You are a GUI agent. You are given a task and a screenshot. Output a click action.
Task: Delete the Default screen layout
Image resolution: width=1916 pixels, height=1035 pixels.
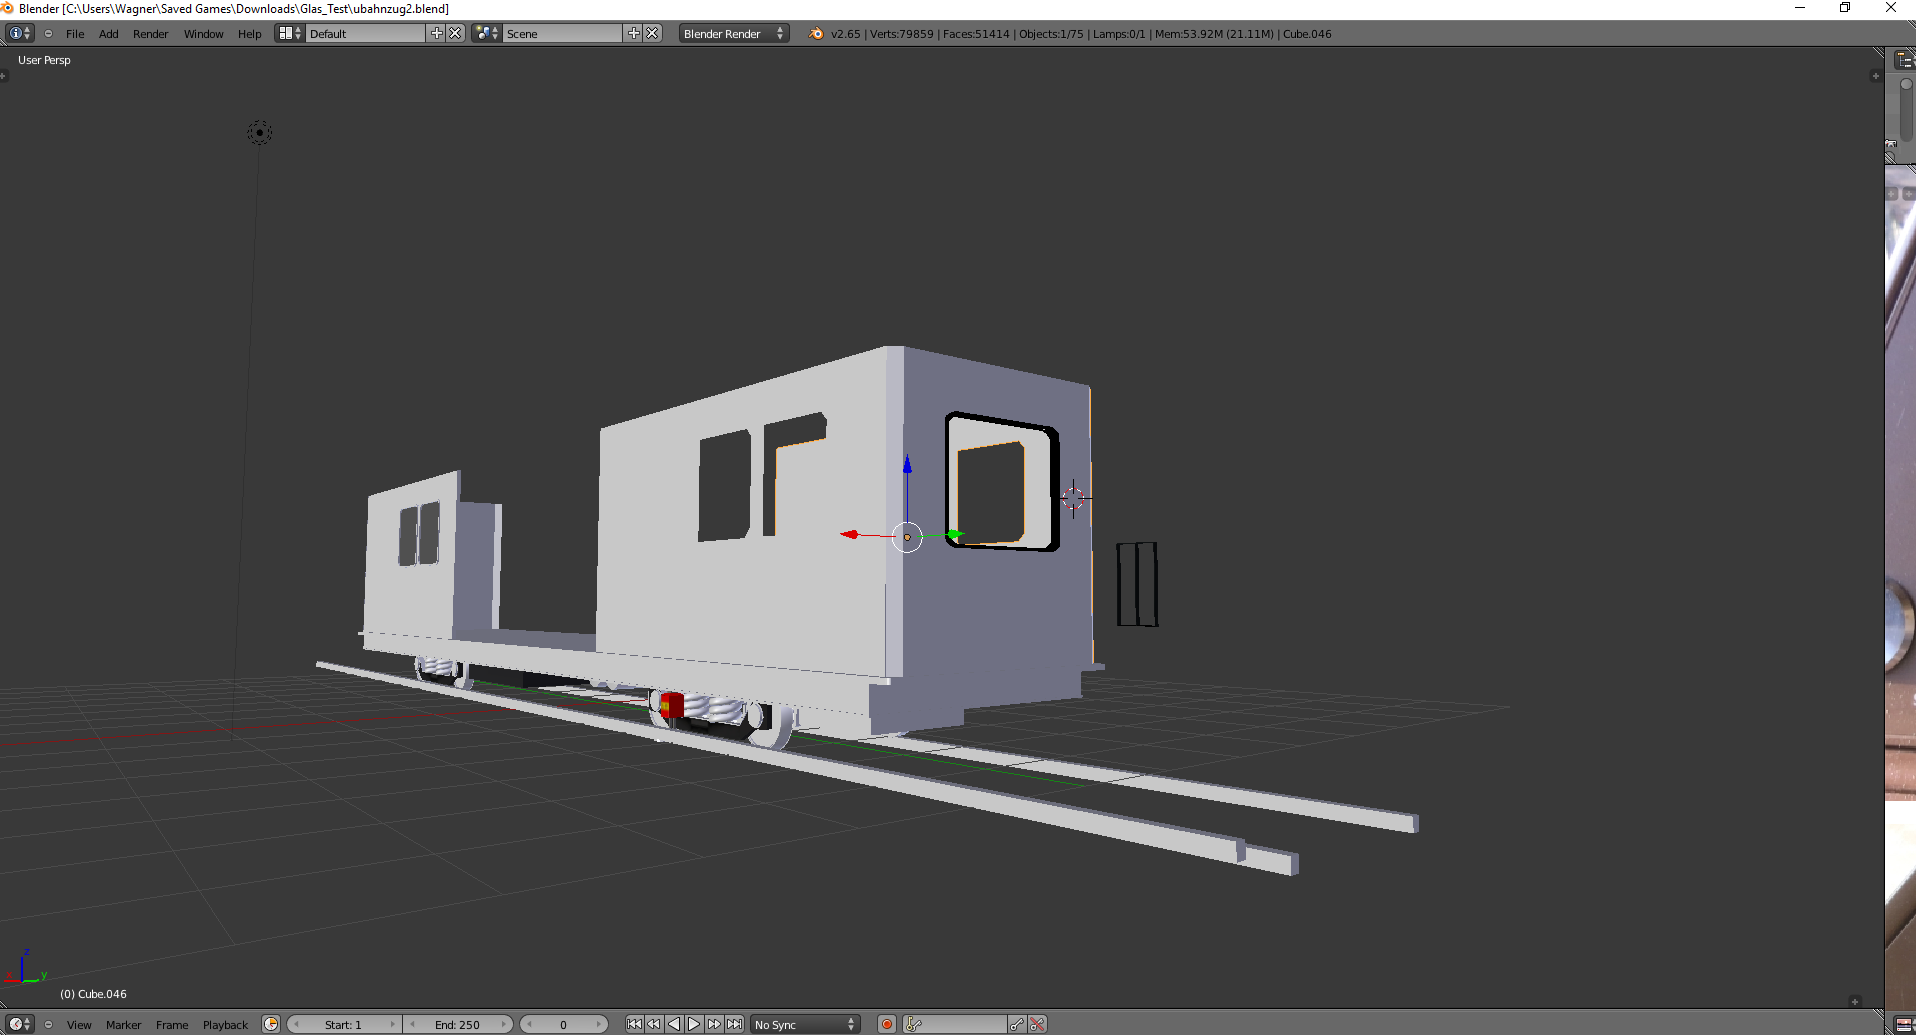tap(455, 33)
